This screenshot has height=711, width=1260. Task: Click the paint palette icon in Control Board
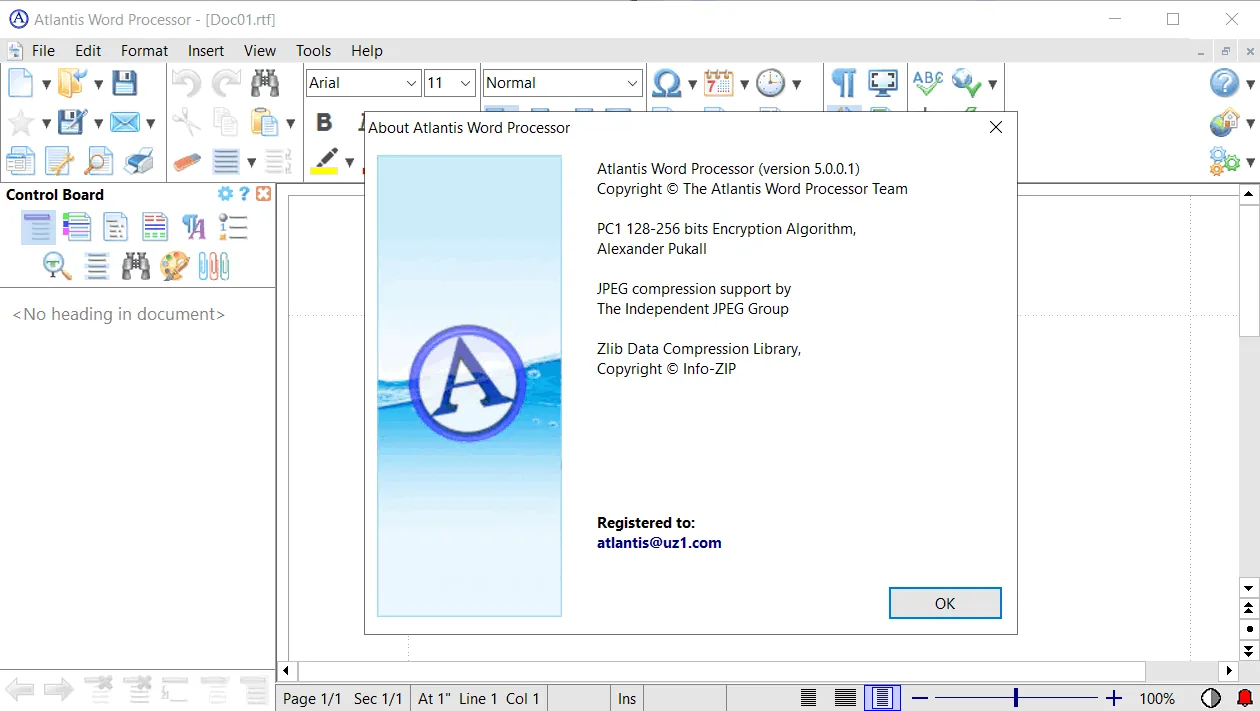pyautogui.click(x=175, y=265)
